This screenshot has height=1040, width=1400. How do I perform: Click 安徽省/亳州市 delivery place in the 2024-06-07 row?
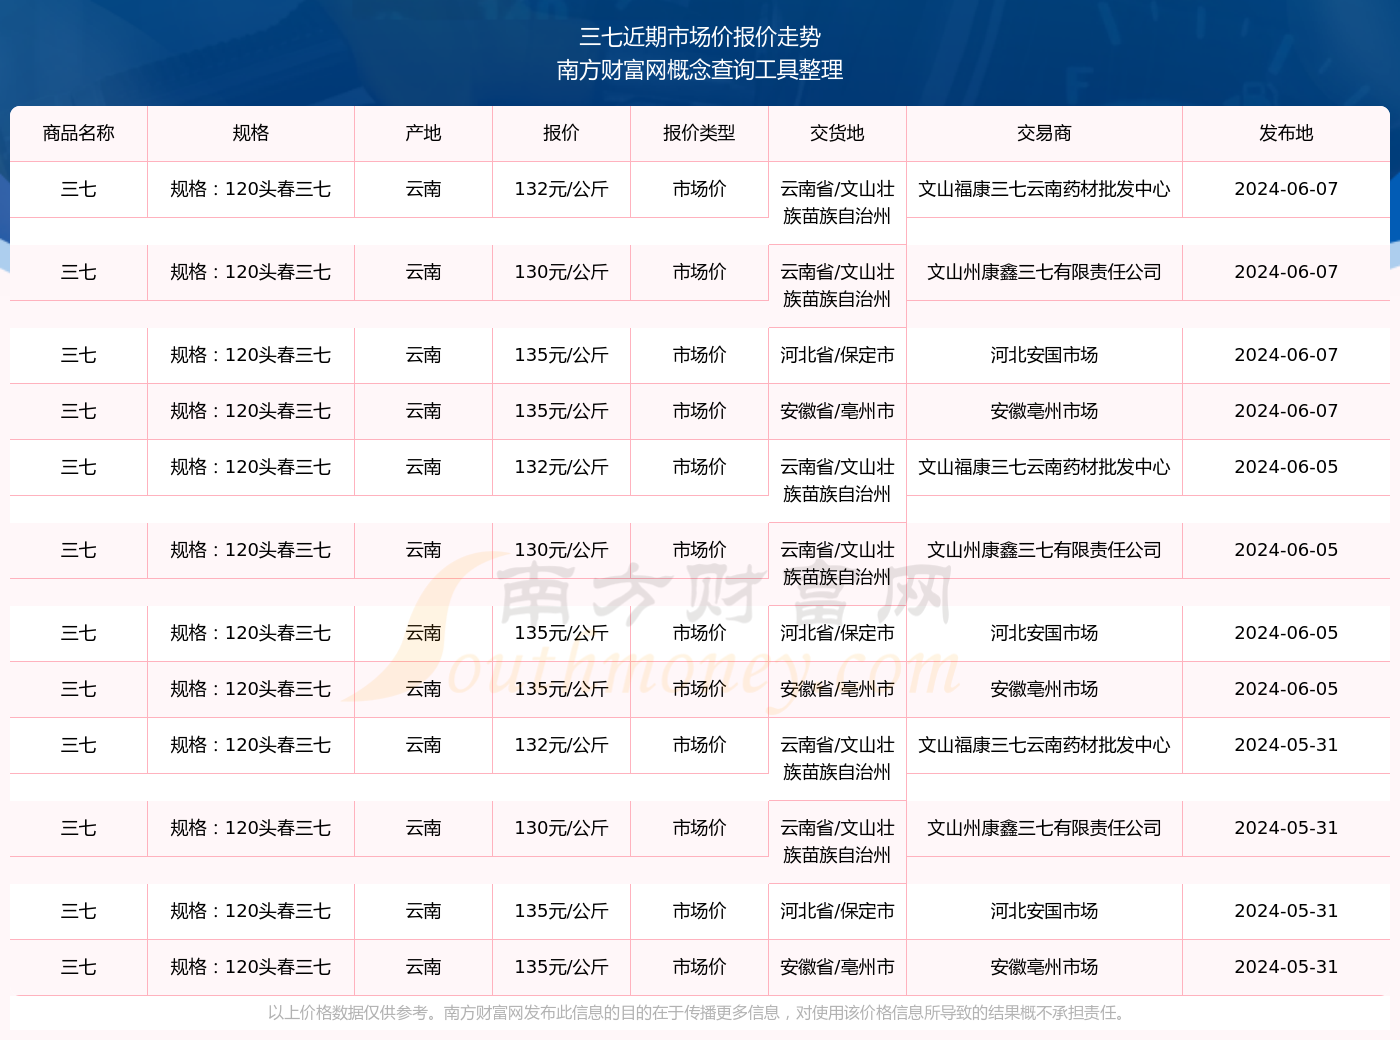point(838,411)
